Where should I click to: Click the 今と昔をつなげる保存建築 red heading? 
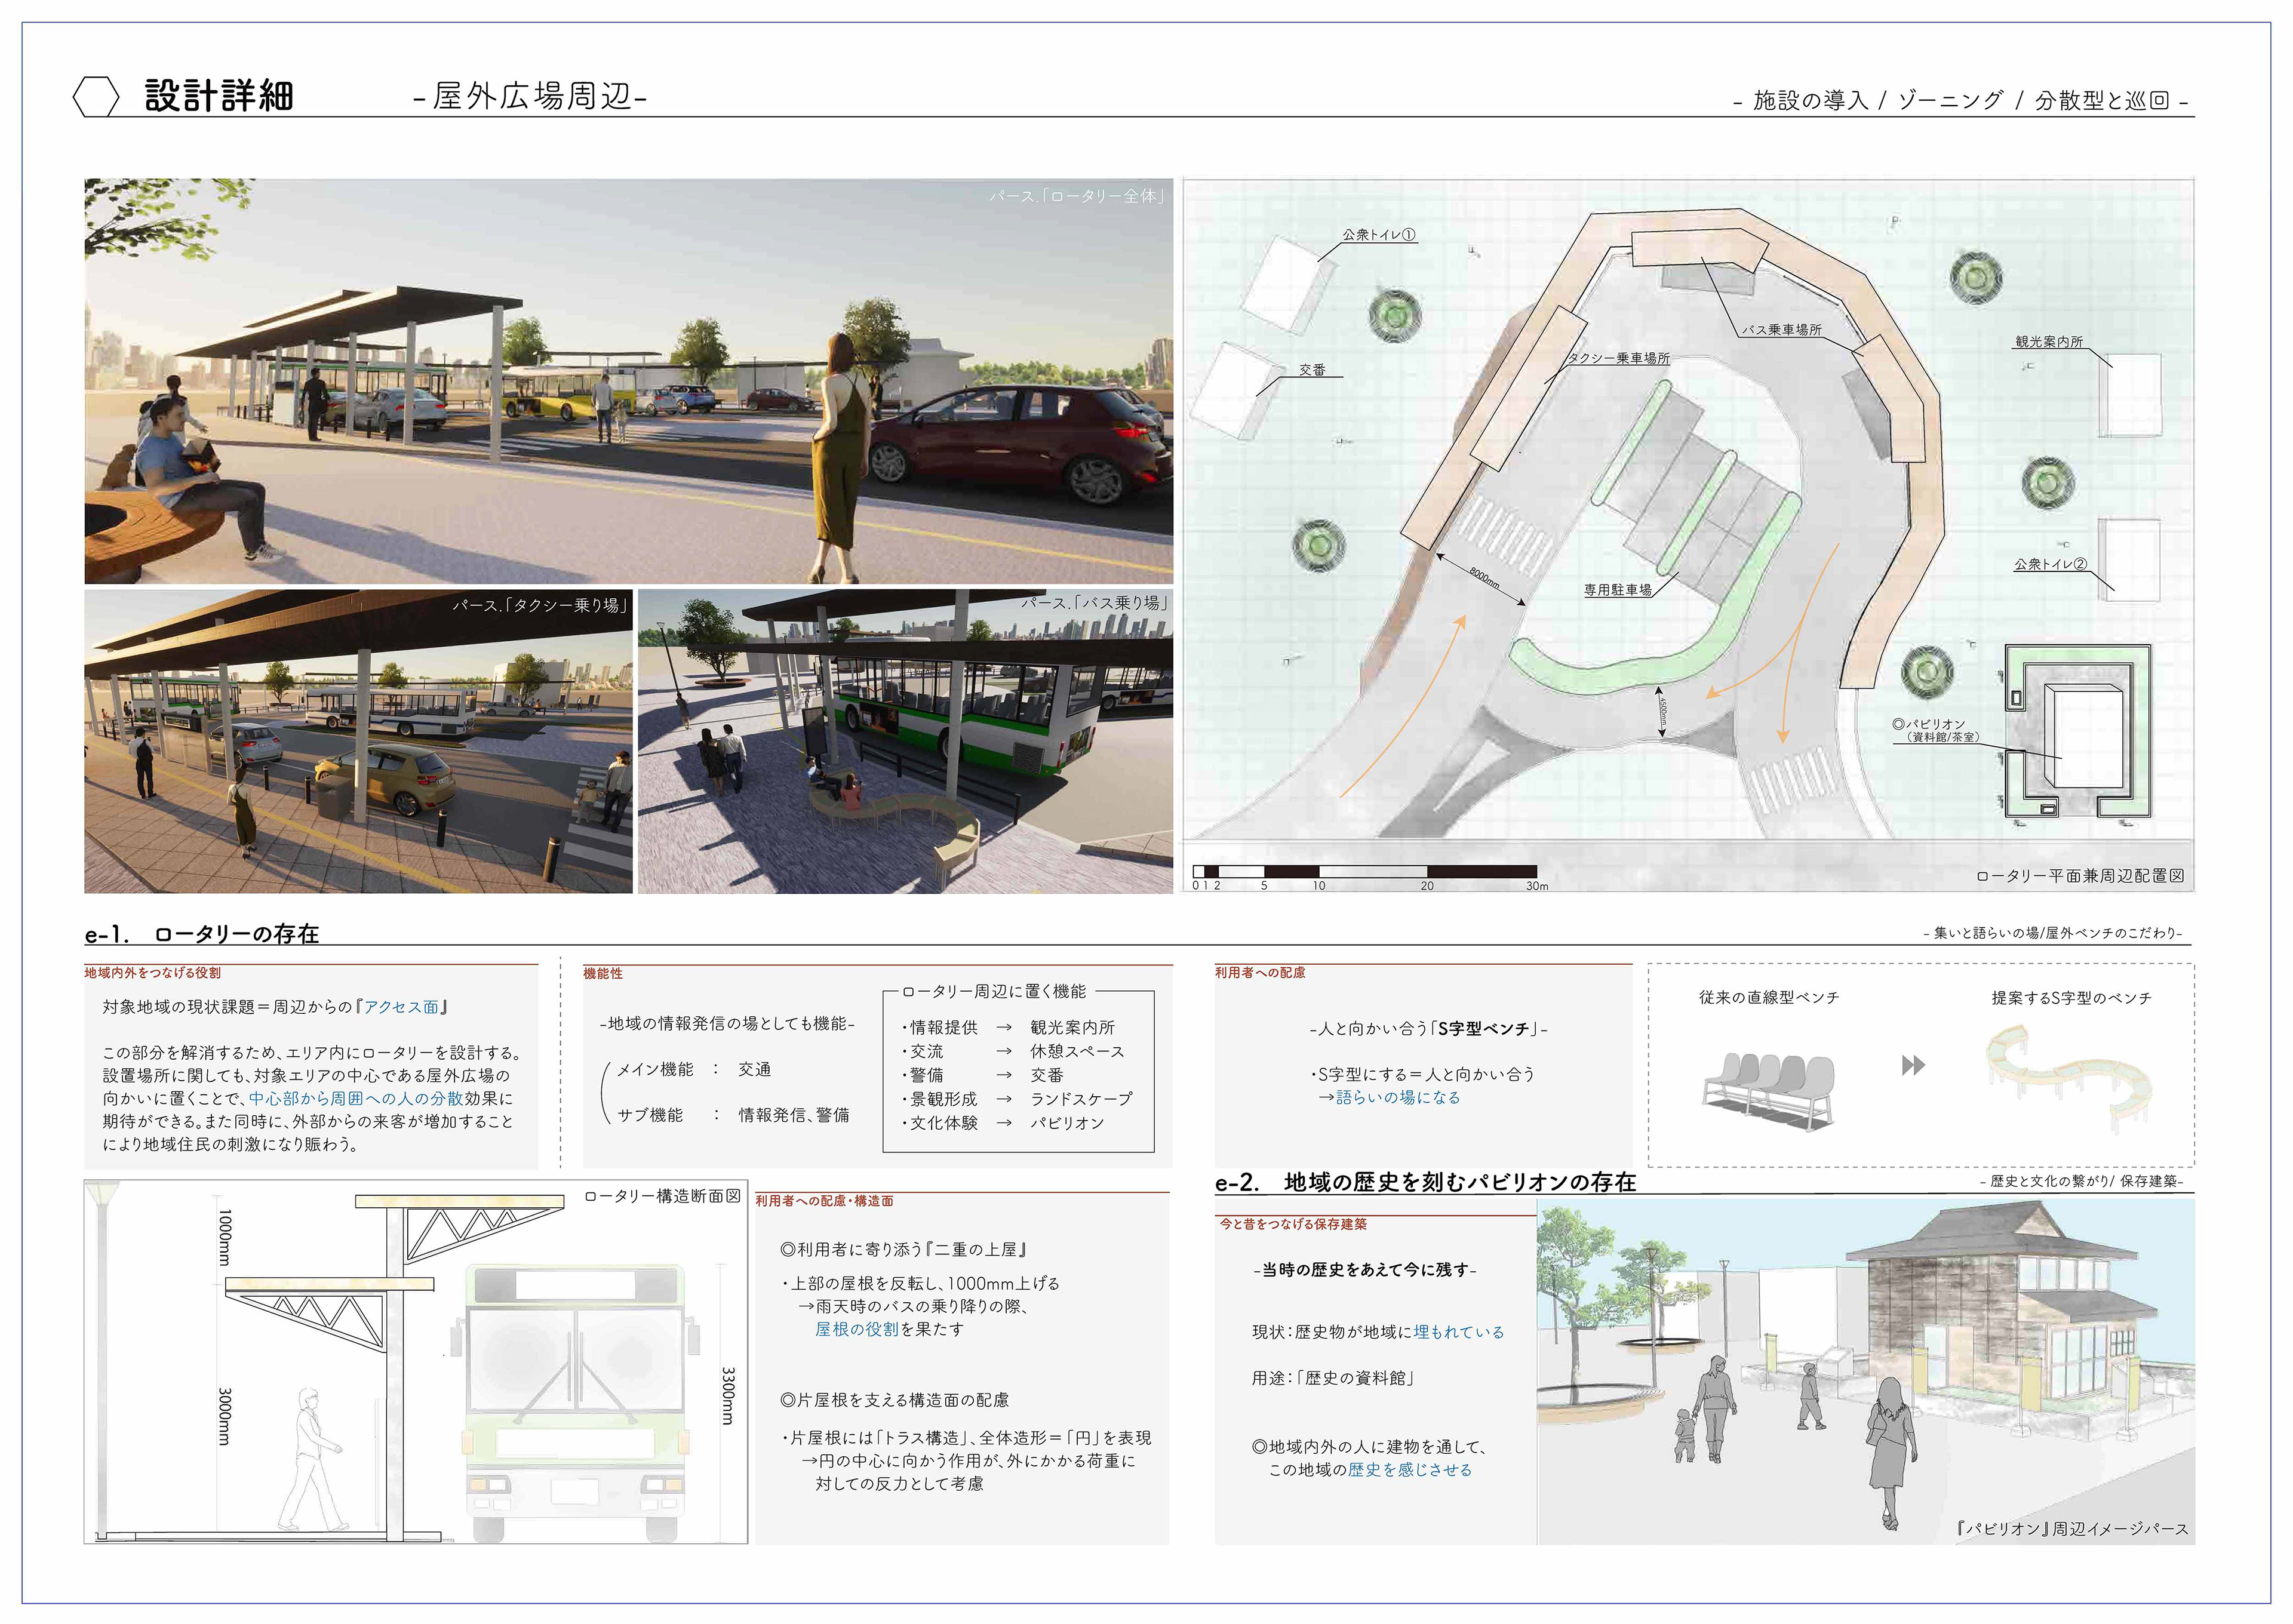coord(1292,1224)
